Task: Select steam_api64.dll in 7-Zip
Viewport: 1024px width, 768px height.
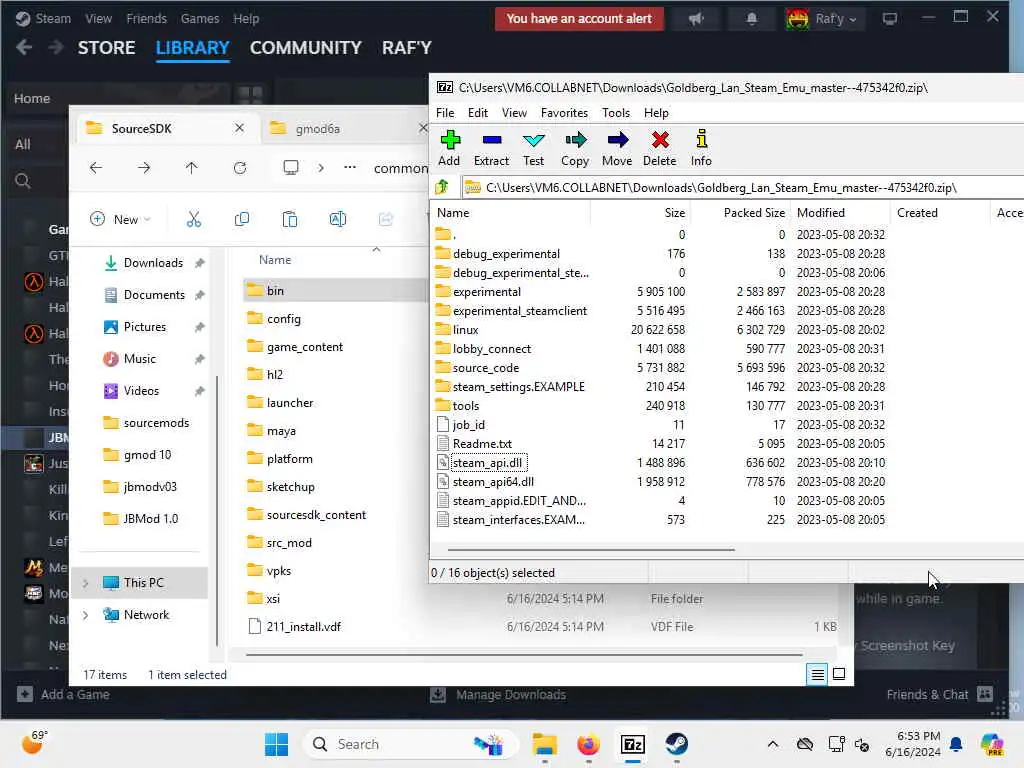Action: pos(493,482)
